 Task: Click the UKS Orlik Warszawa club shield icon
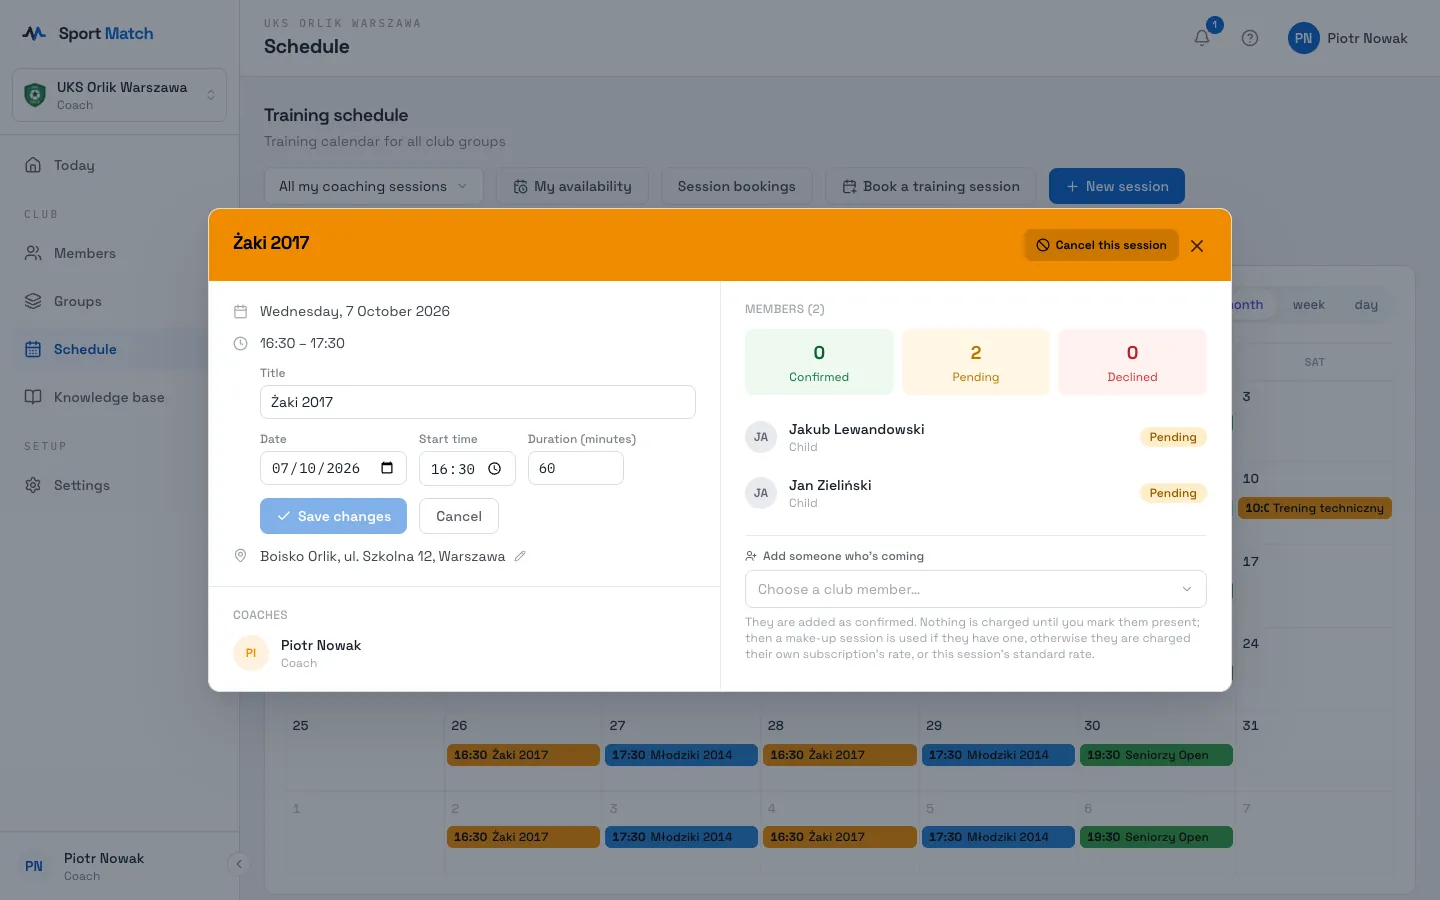click(35, 95)
